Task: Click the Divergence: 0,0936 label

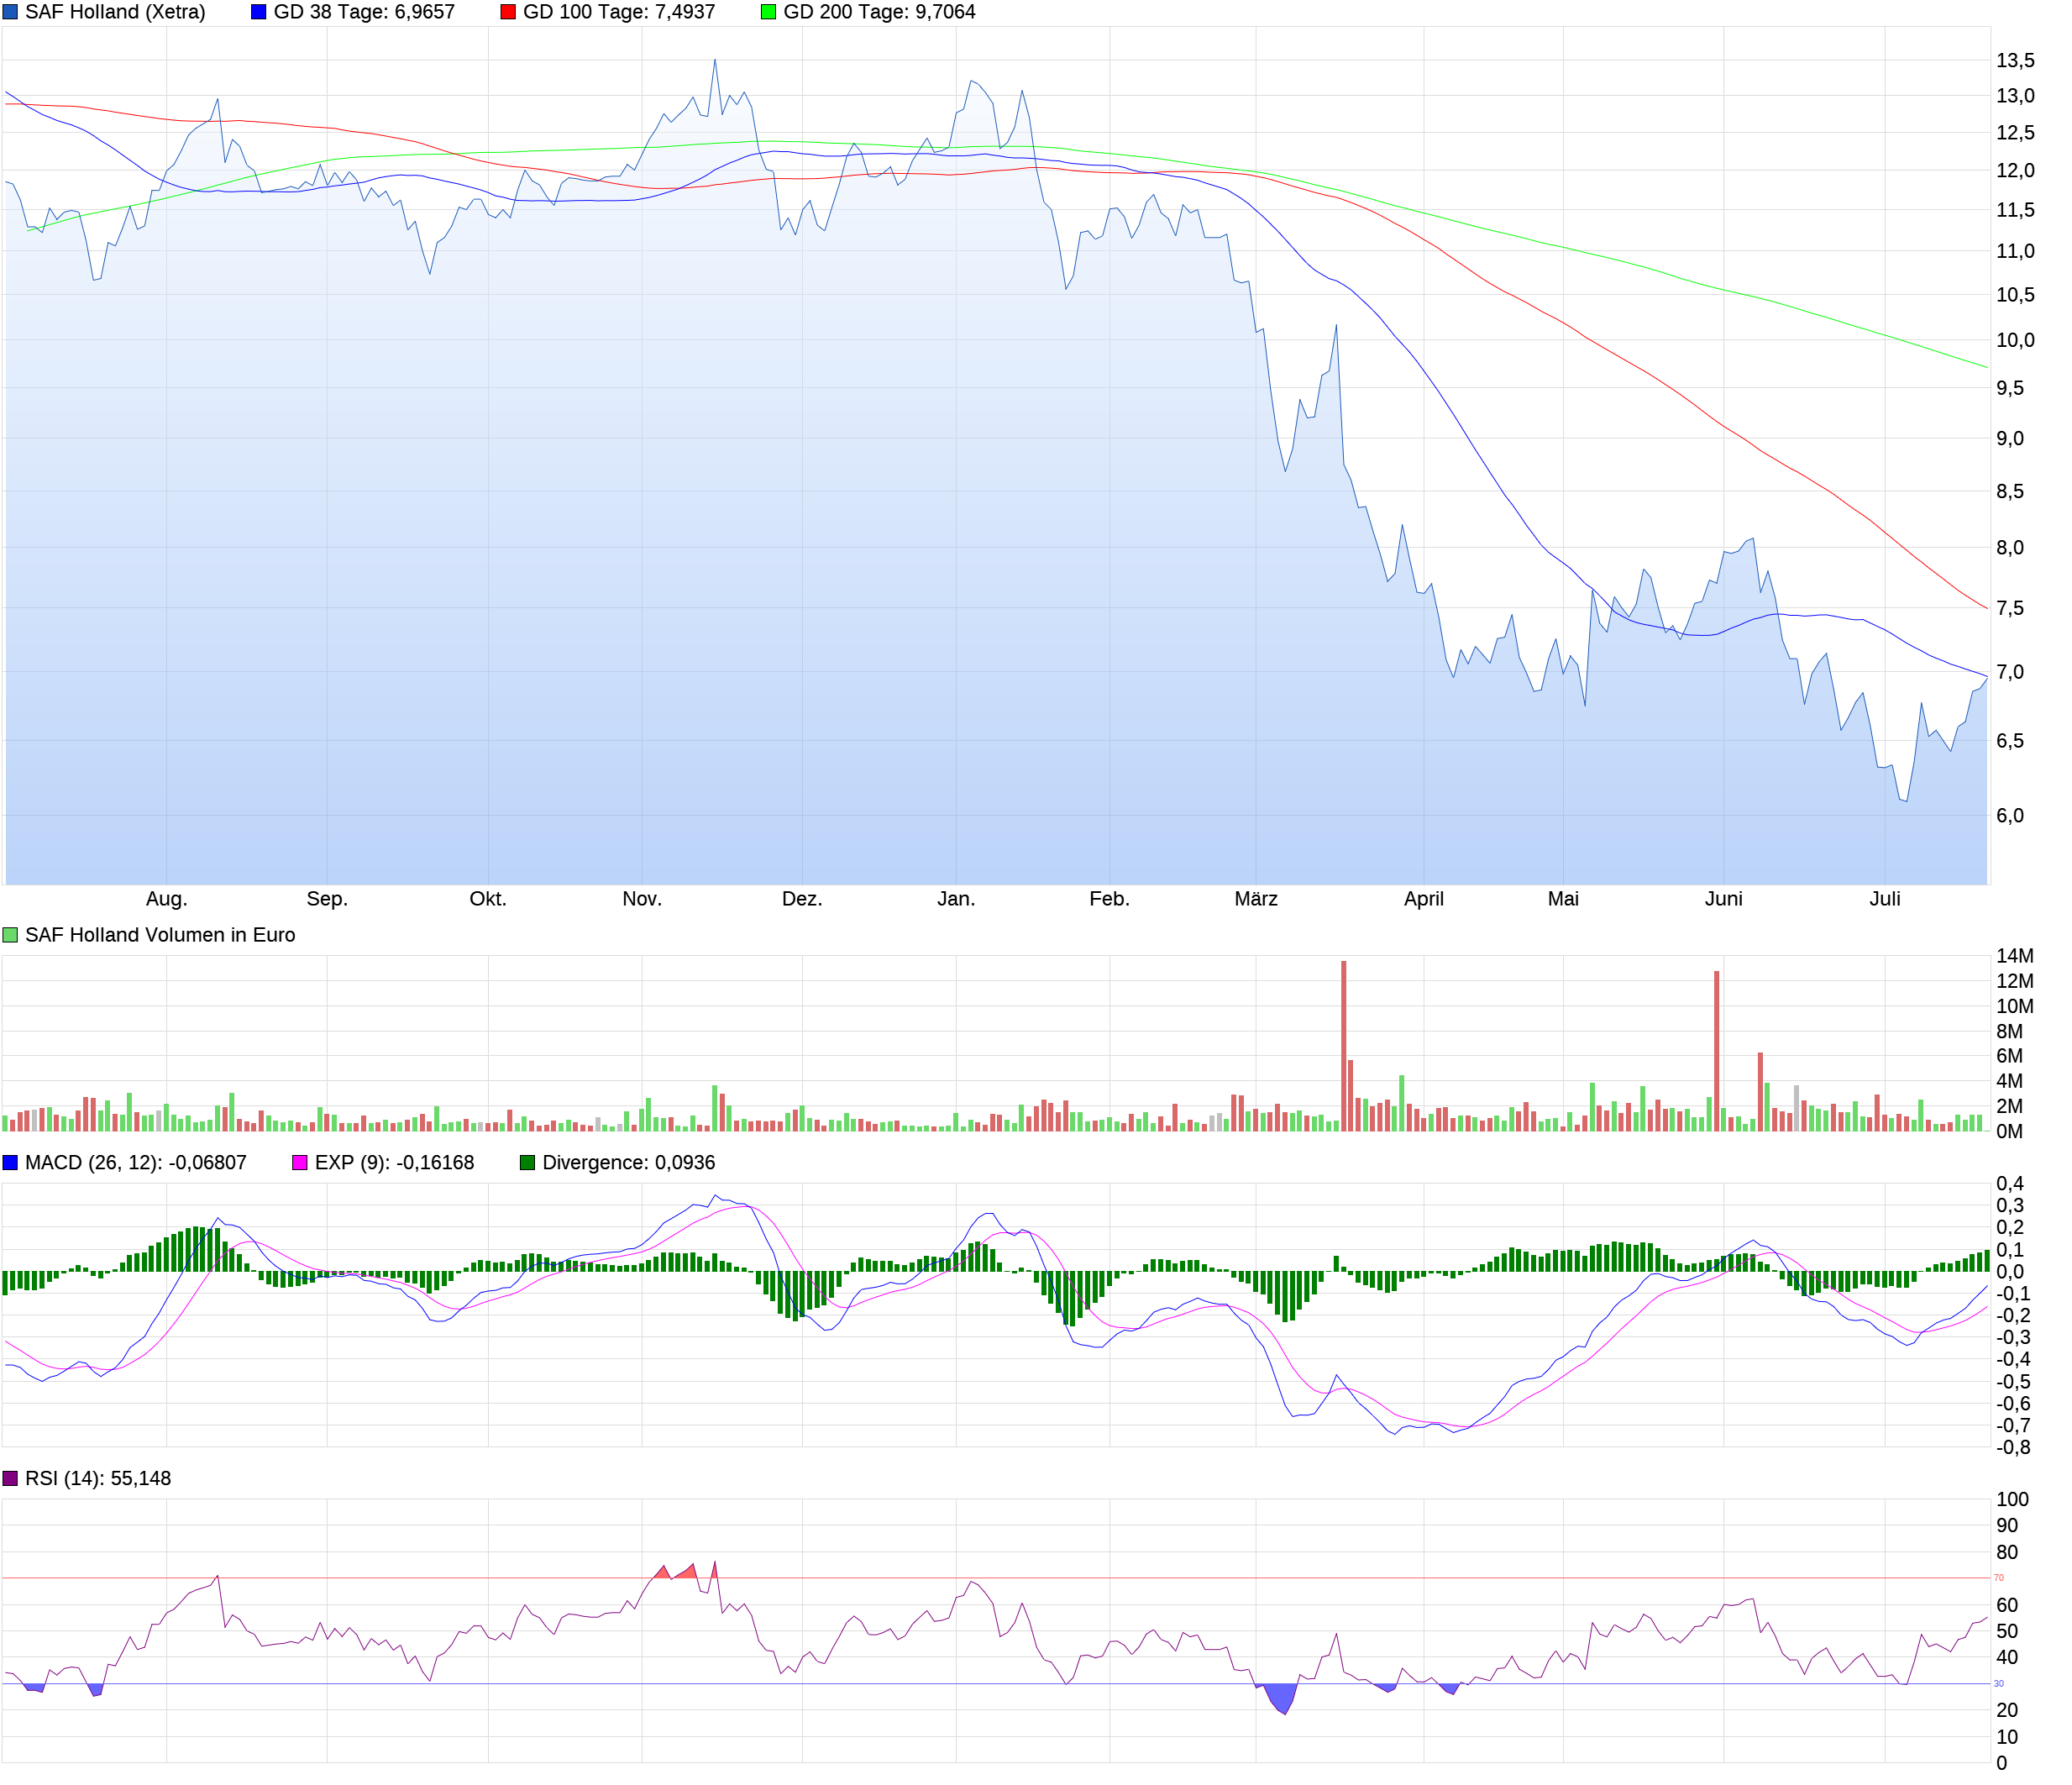Action: (x=630, y=1163)
